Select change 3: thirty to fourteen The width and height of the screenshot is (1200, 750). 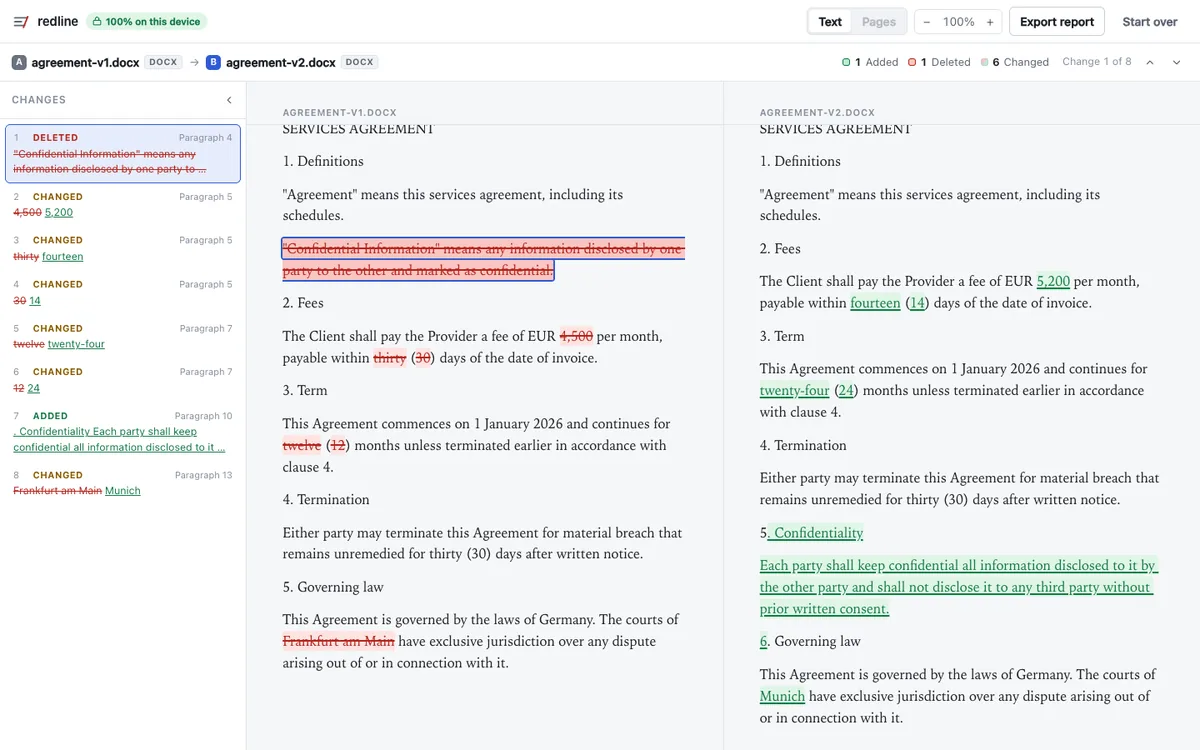click(x=123, y=248)
